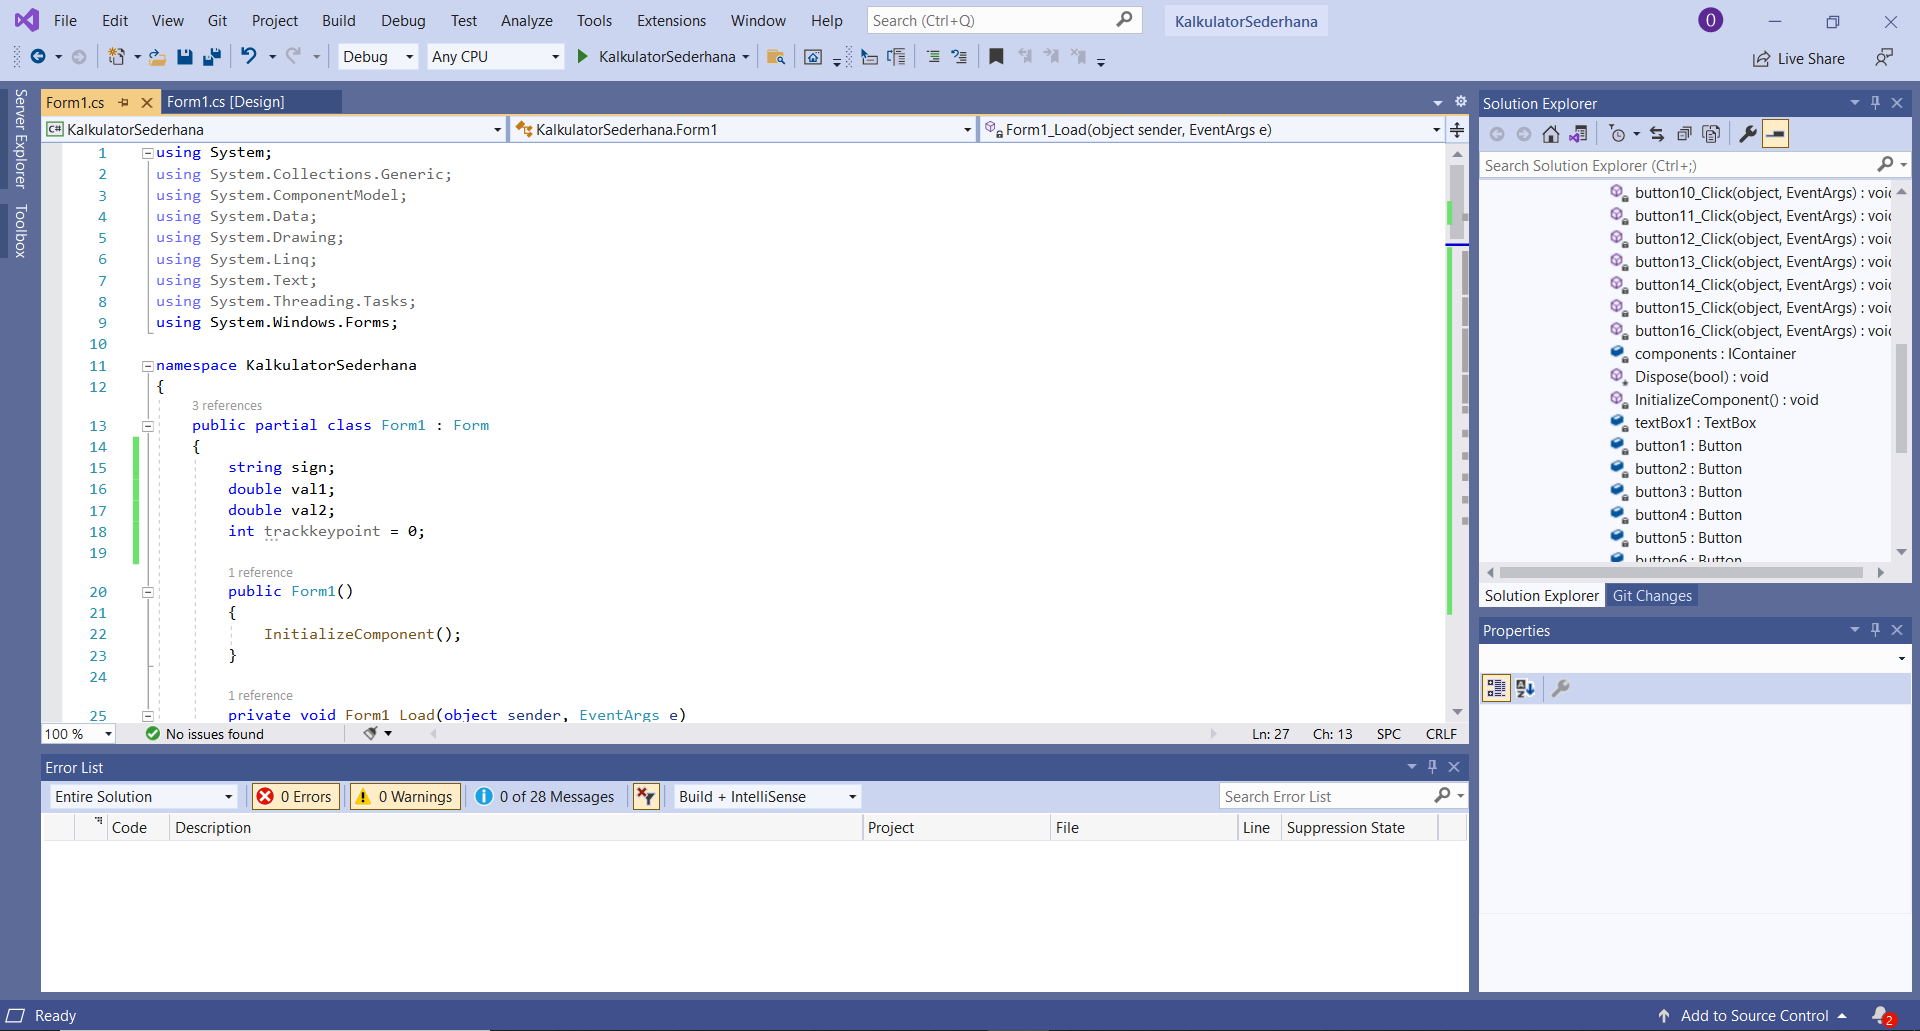This screenshot has width=1920, height=1031.
Task: Toggle the 0 Errors filter
Action: (296, 797)
